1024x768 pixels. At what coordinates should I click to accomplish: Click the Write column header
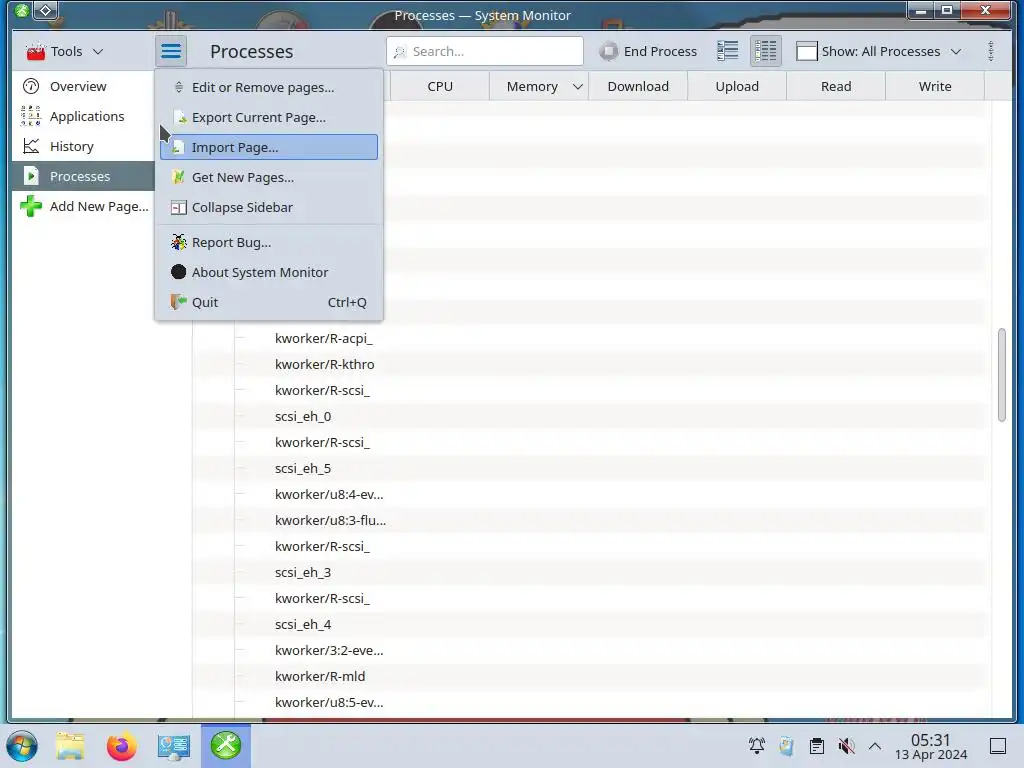pyautogui.click(x=935, y=86)
